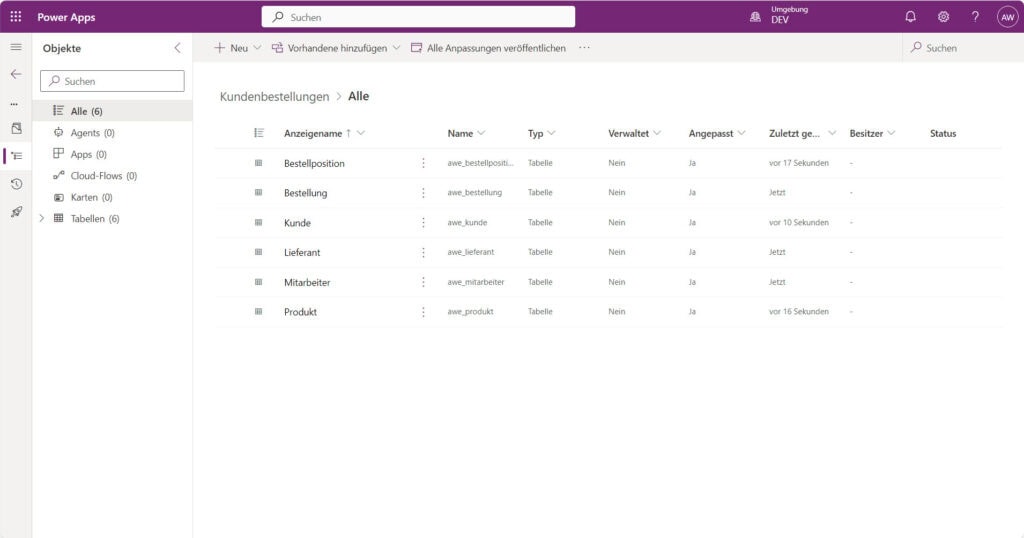Select Agents (0) in the Objekte tree
This screenshot has width=1024, height=538.
pos(112,133)
